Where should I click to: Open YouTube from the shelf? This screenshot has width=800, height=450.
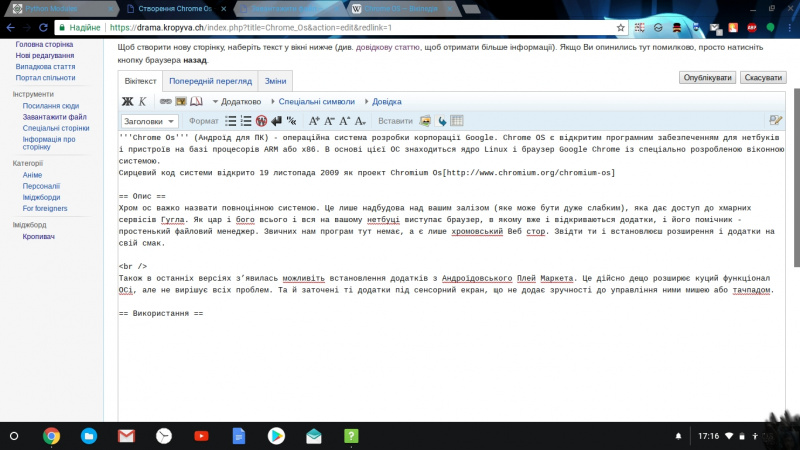pyautogui.click(x=201, y=436)
